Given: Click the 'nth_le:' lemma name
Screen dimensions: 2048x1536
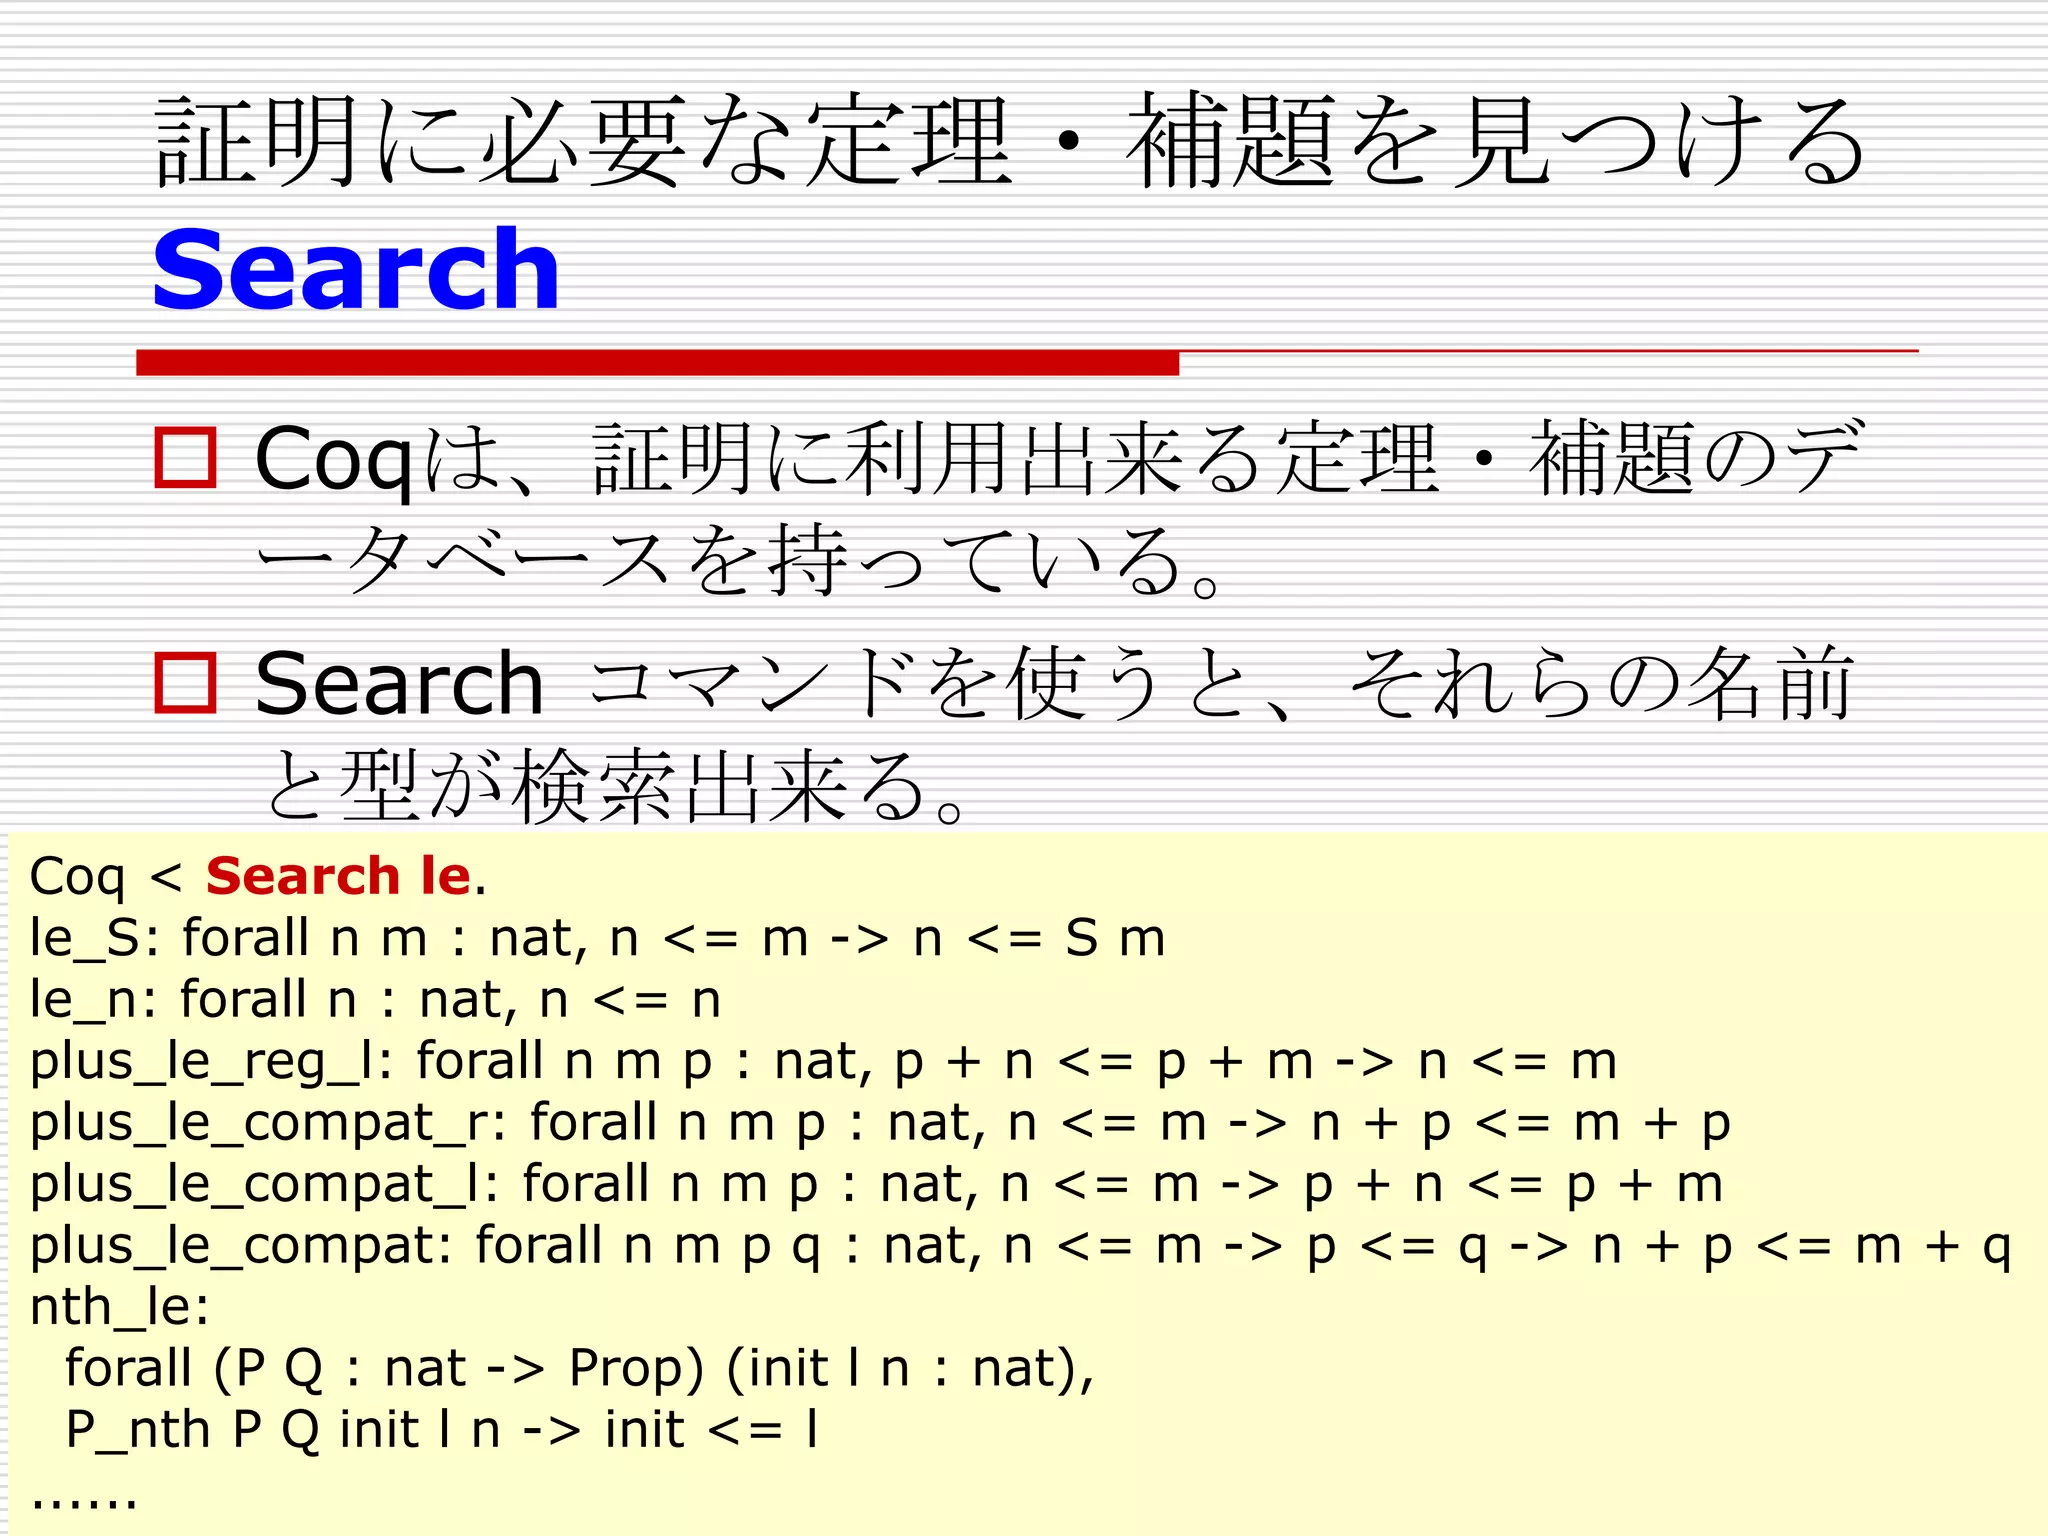Looking at the screenshot, I should [120, 1307].
